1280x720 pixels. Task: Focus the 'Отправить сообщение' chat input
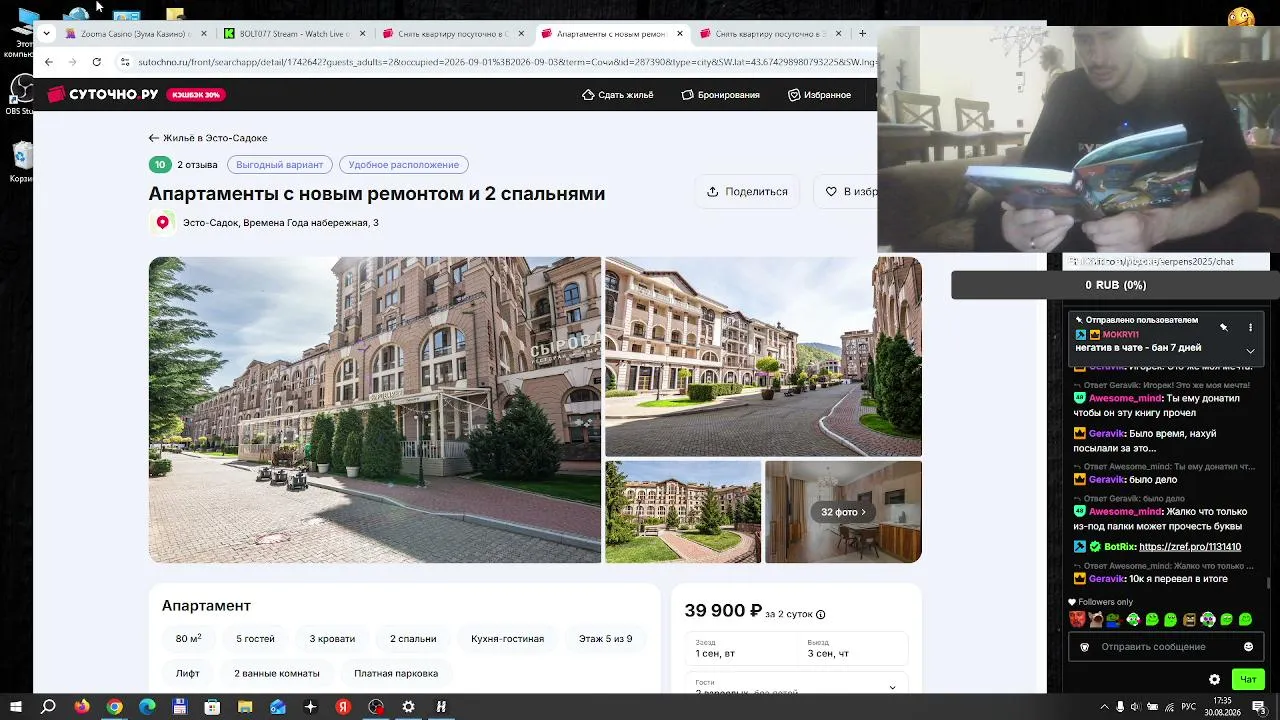pos(1164,647)
